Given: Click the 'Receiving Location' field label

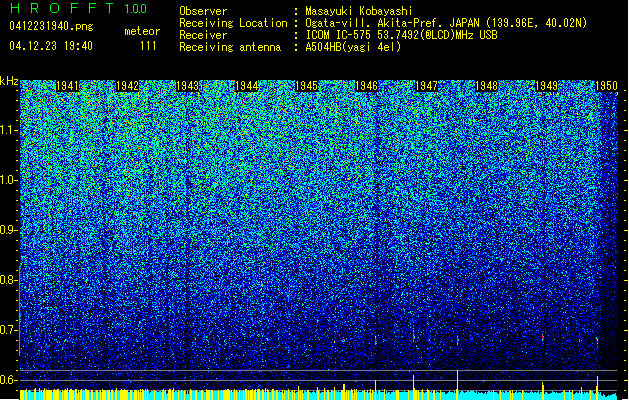Looking at the screenshot, I should coord(233,23).
